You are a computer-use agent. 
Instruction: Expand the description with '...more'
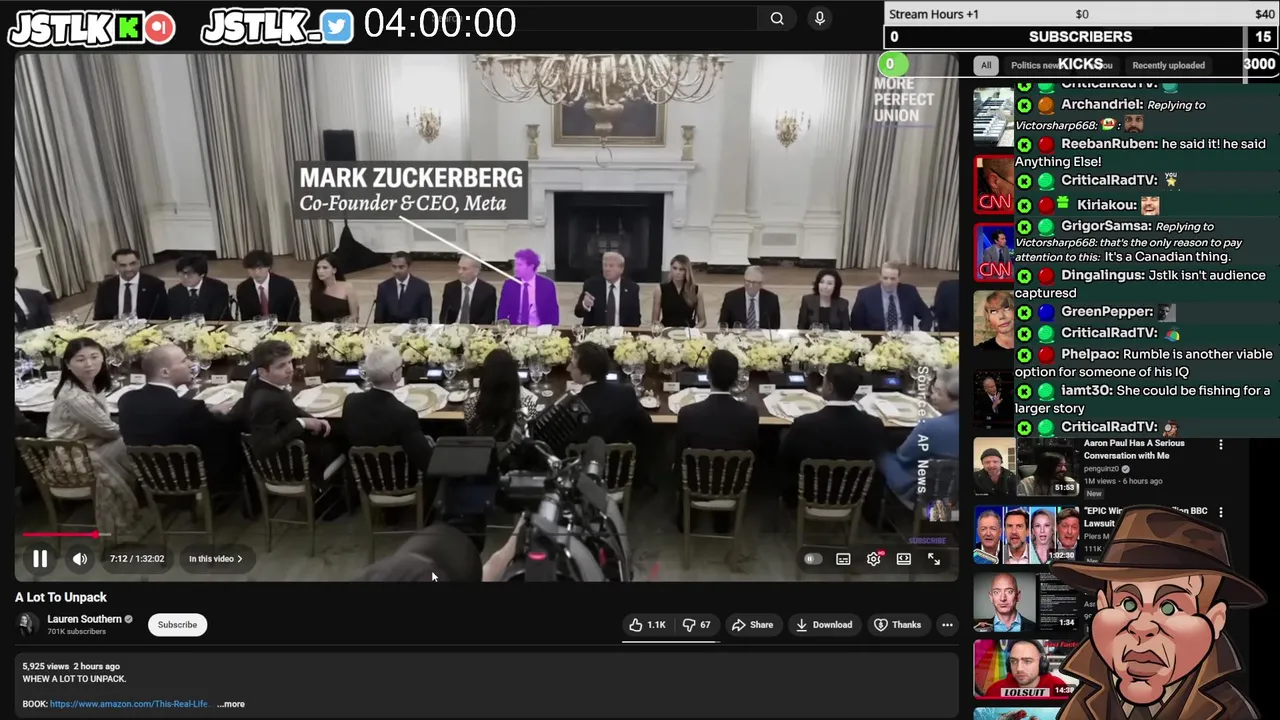point(230,704)
